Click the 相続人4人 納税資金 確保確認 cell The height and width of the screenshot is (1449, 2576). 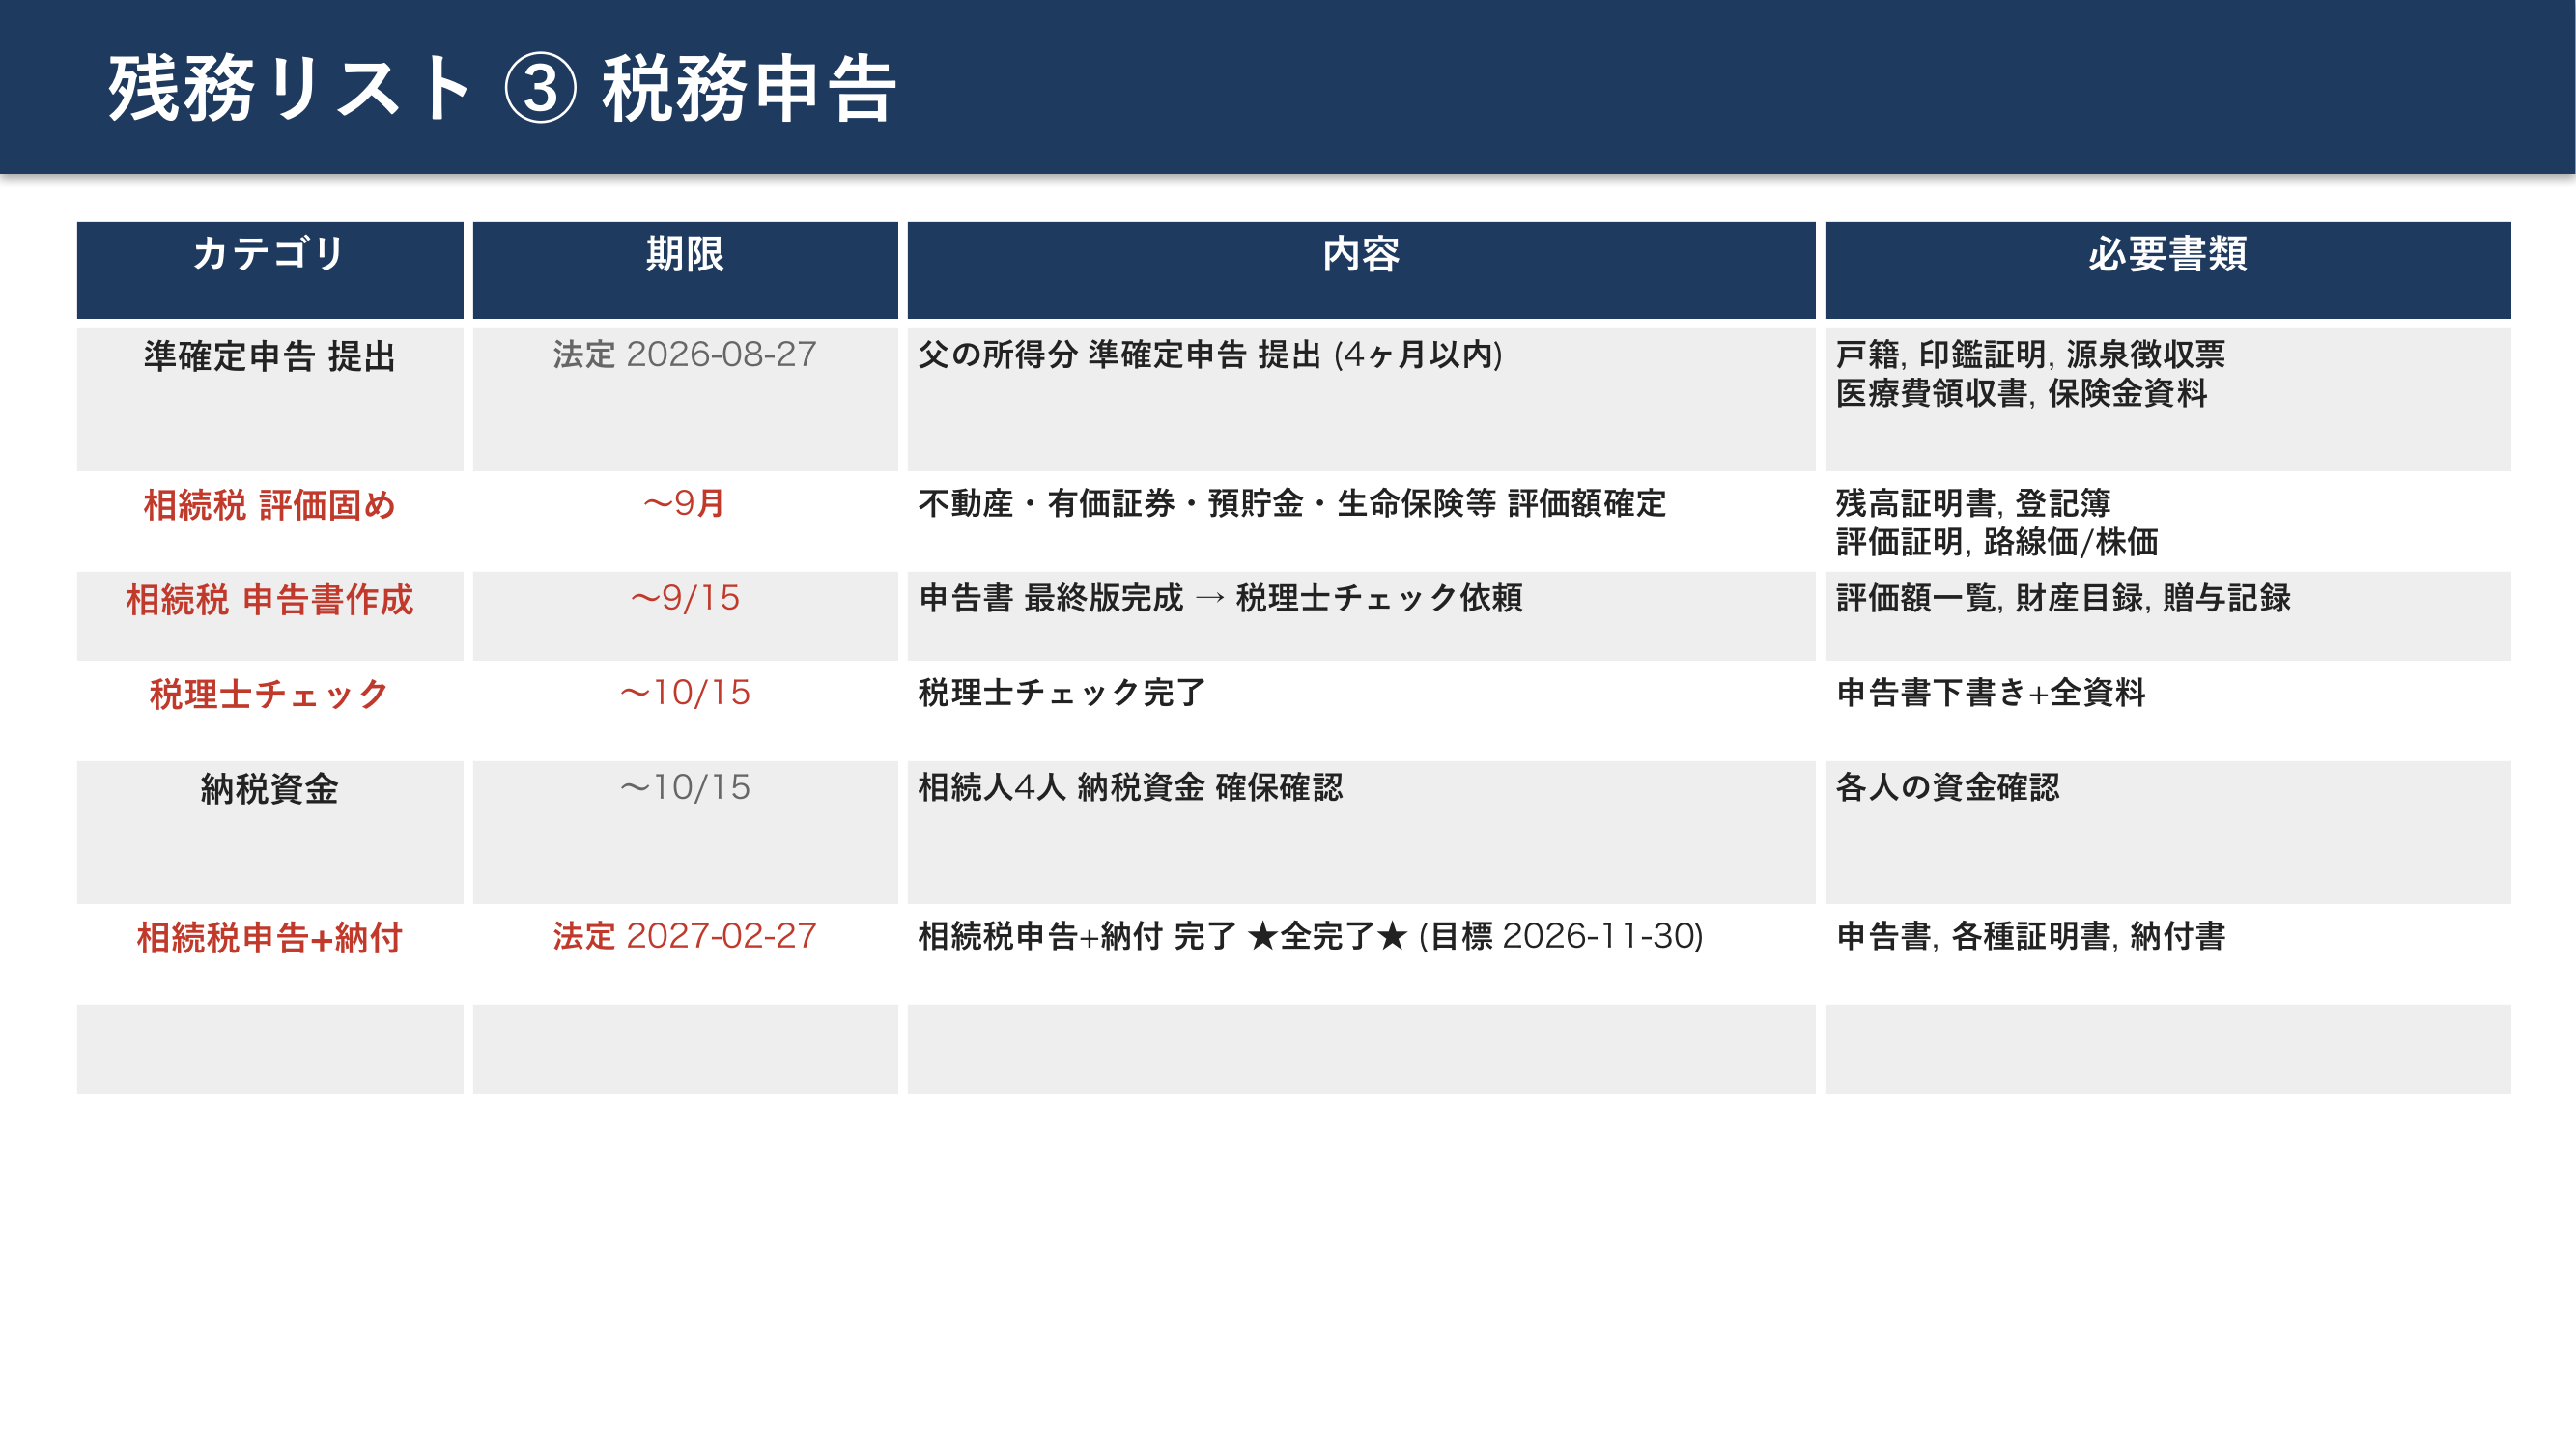click(x=1130, y=787)
